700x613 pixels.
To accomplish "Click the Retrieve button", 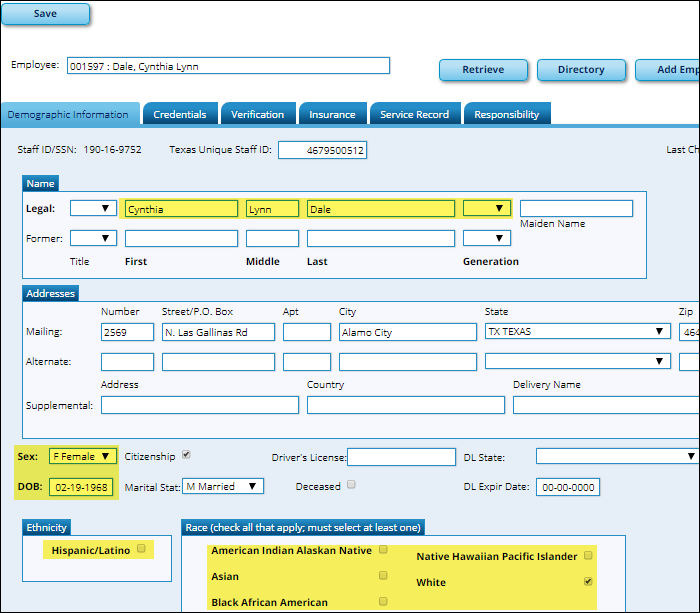I will 483,70.
